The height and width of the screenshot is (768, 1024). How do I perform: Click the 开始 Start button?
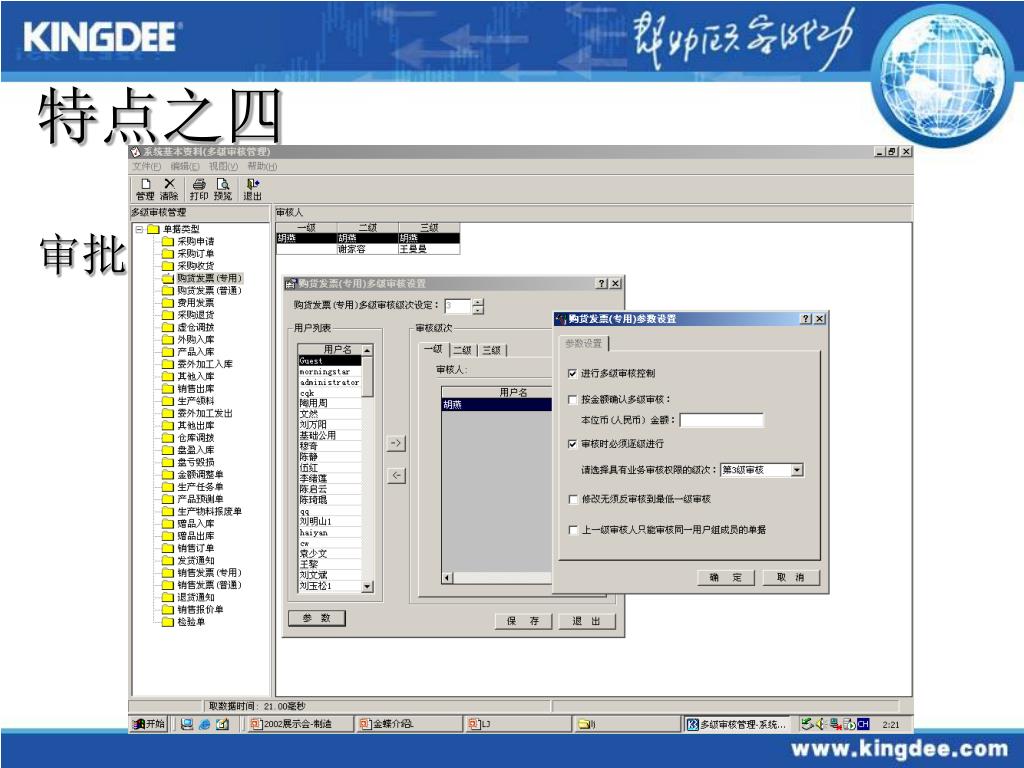[x=149, y=724]
